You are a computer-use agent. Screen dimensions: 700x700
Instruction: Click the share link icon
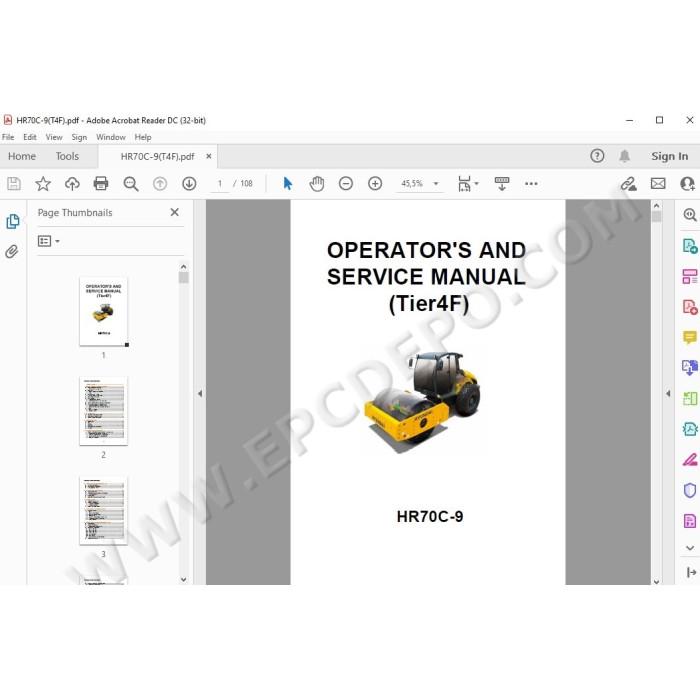coord(629,183)
